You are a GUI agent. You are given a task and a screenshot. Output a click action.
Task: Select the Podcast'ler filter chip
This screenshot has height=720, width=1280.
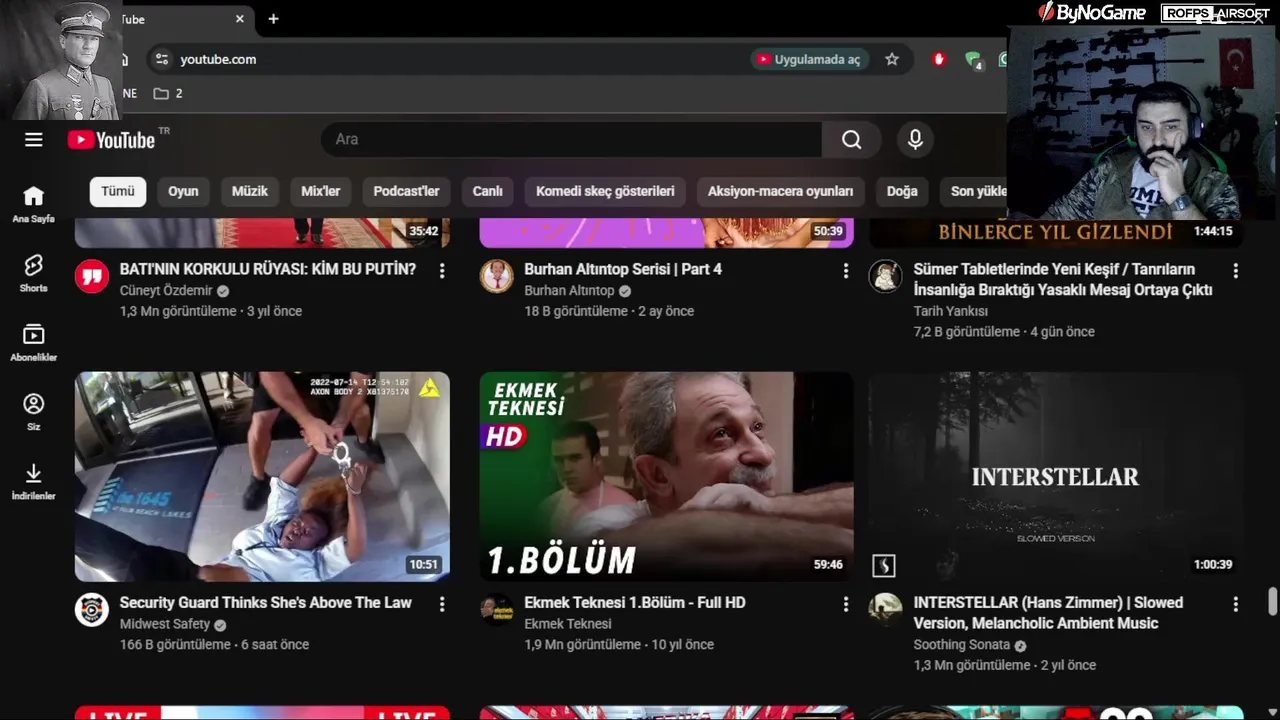406,191
